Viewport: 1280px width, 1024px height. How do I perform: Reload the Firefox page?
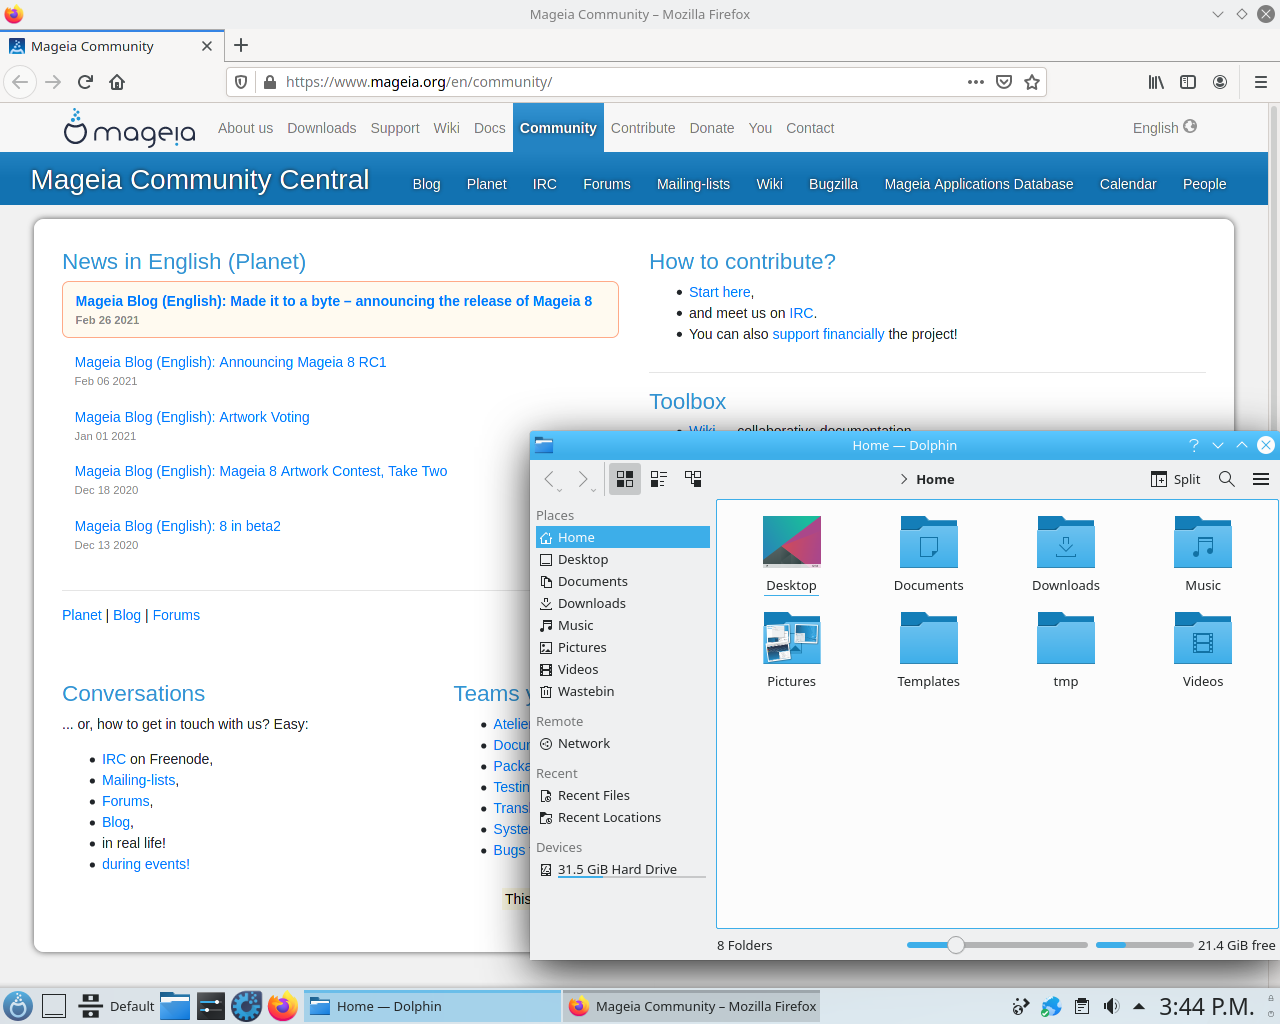pyautogui.click(x=85, y=82)
